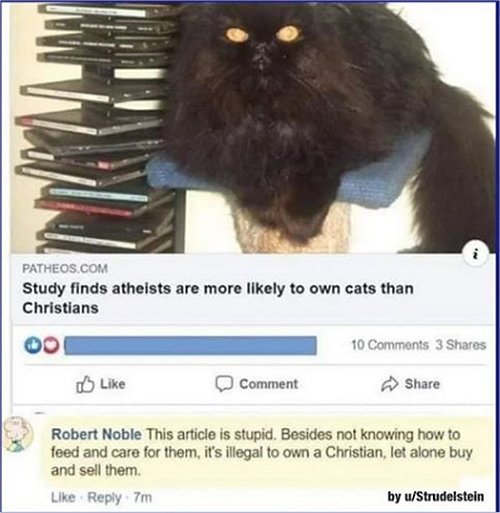Open Robert Noble's profile name link
This screenshot has width=500, height=513.
(96, 434)
